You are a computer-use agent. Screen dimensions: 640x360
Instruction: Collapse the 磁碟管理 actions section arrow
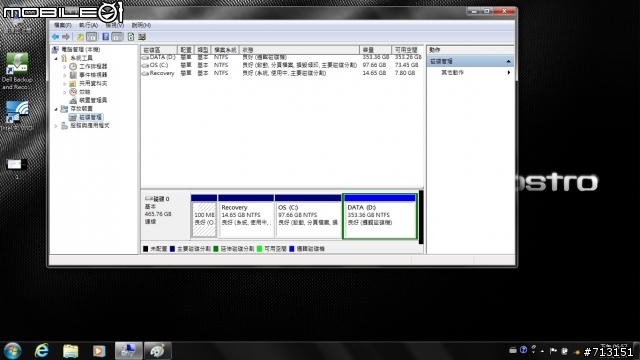click(x=508, y=62)
